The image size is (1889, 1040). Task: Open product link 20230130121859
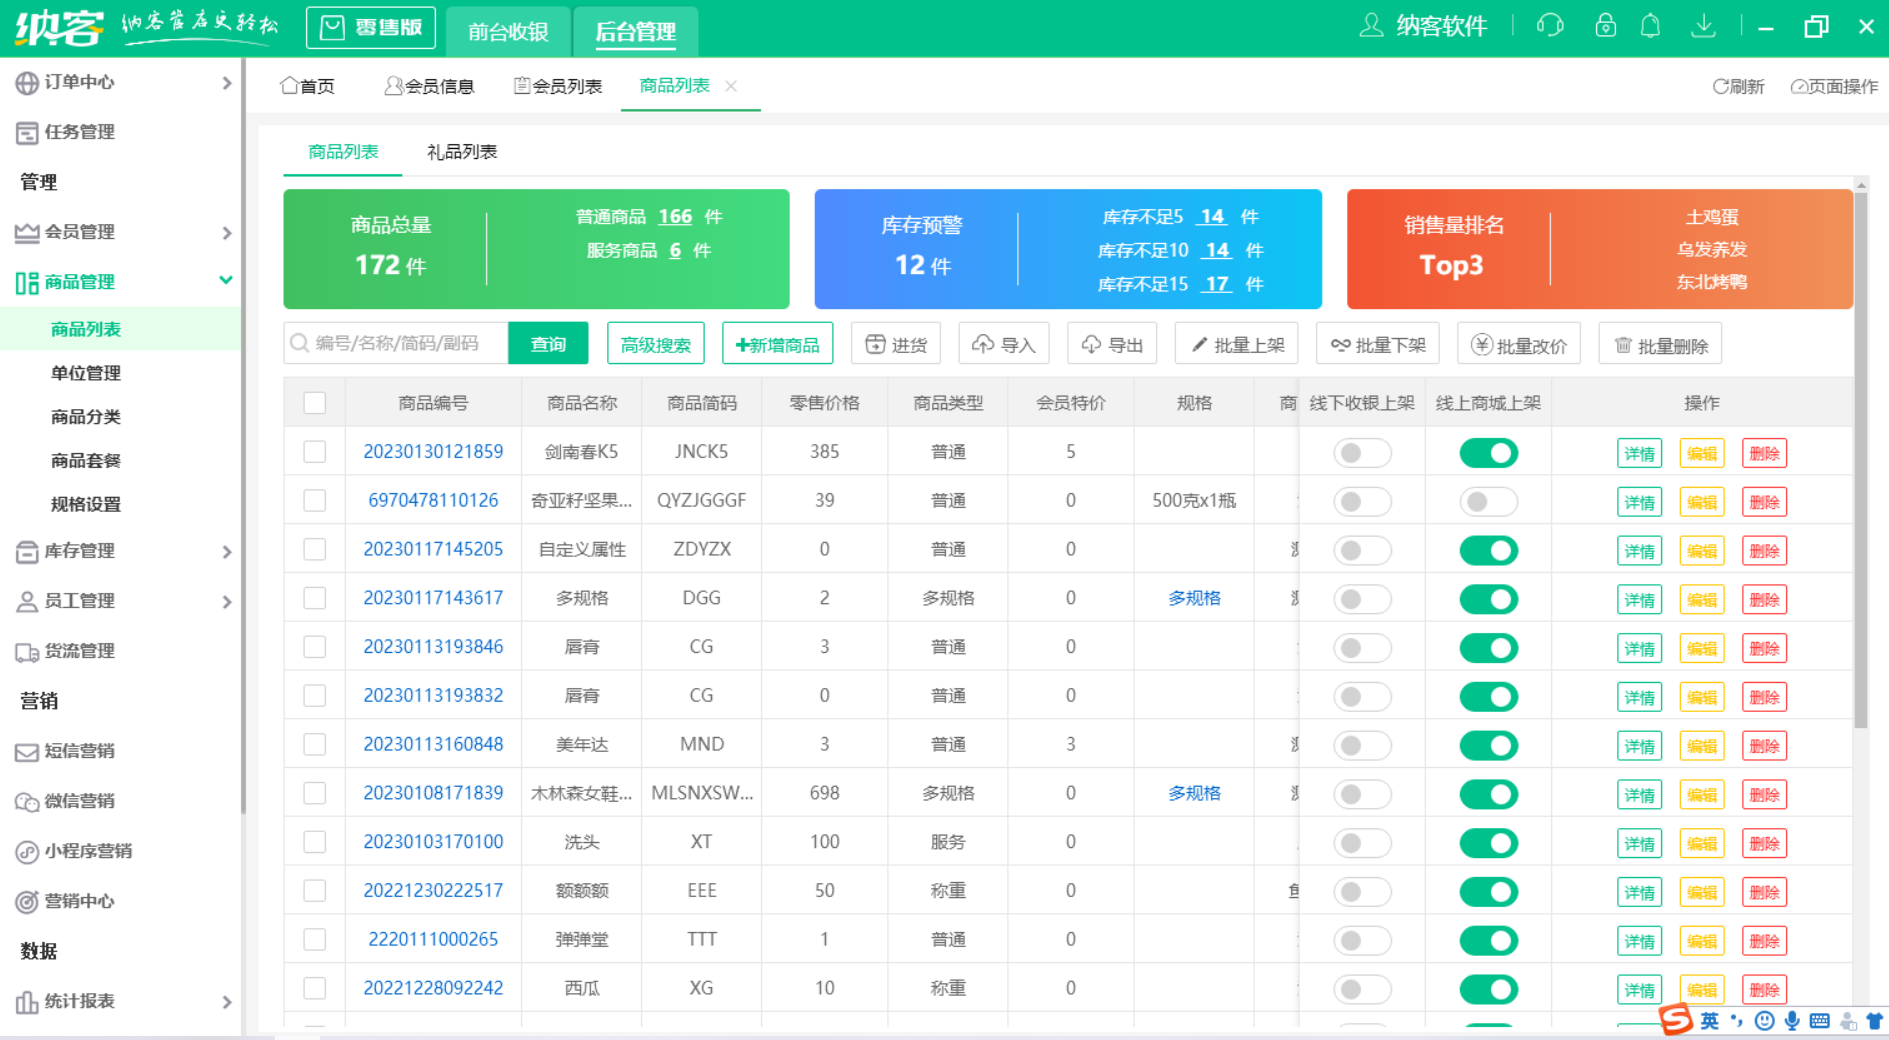coord(433,452)
